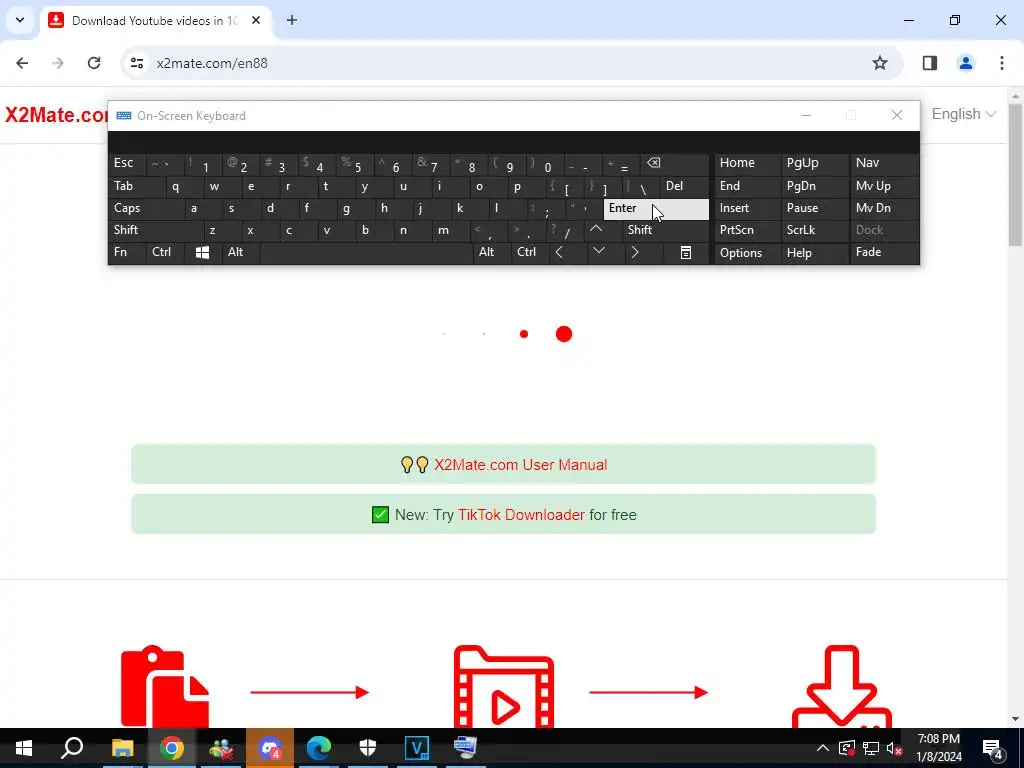Click the PrtScn key
The width and height of the screenshot is (1024, 768).
[x=747, y=230]
